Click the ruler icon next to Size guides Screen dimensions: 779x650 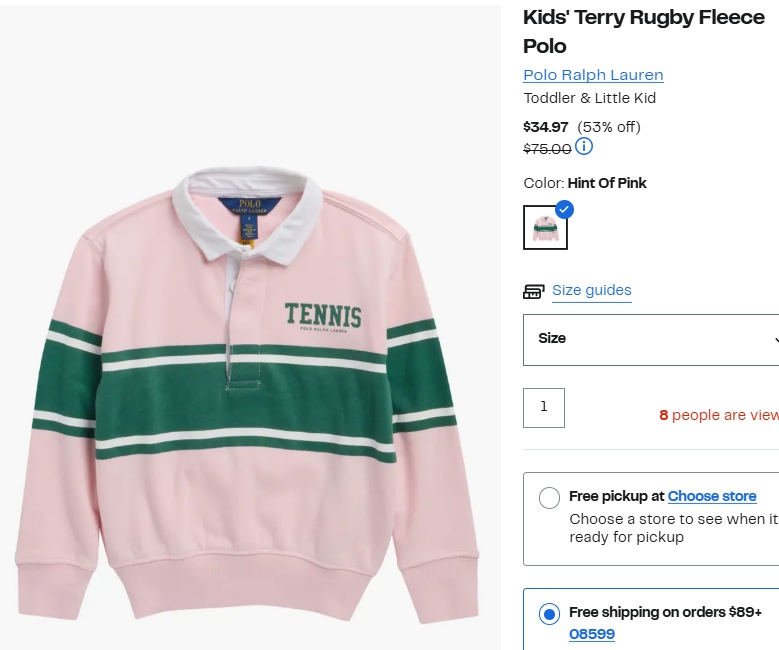click(534, 291)
